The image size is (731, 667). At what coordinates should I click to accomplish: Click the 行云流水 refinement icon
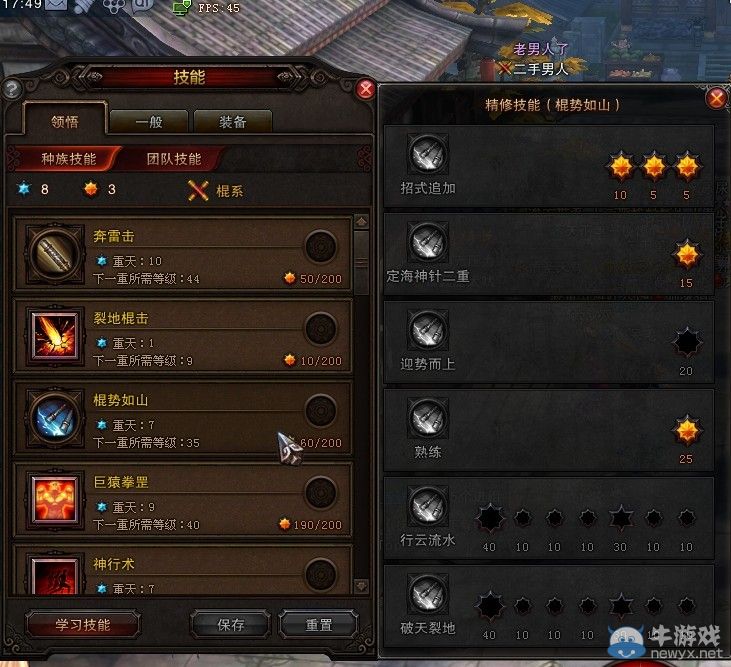click(x=428, y=506)
